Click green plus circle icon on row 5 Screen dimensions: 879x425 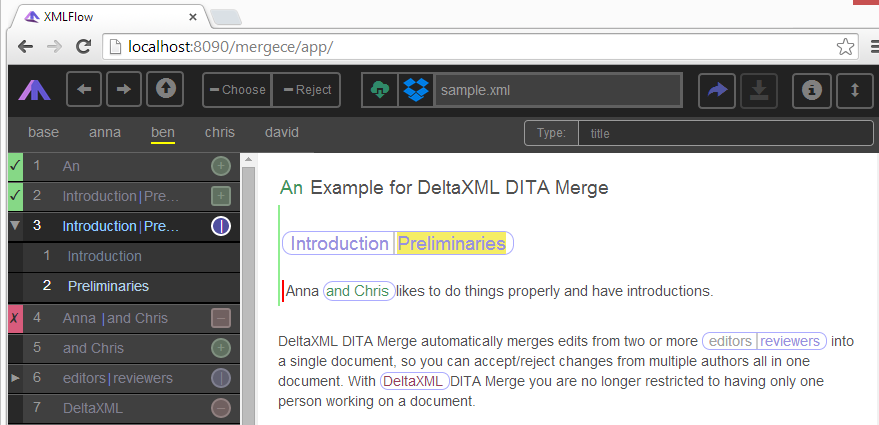point(221,348)
